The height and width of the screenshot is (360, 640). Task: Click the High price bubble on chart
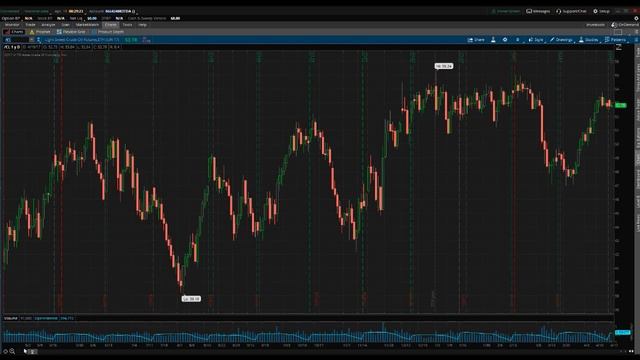pyautogui.click(x=444, y=66)
